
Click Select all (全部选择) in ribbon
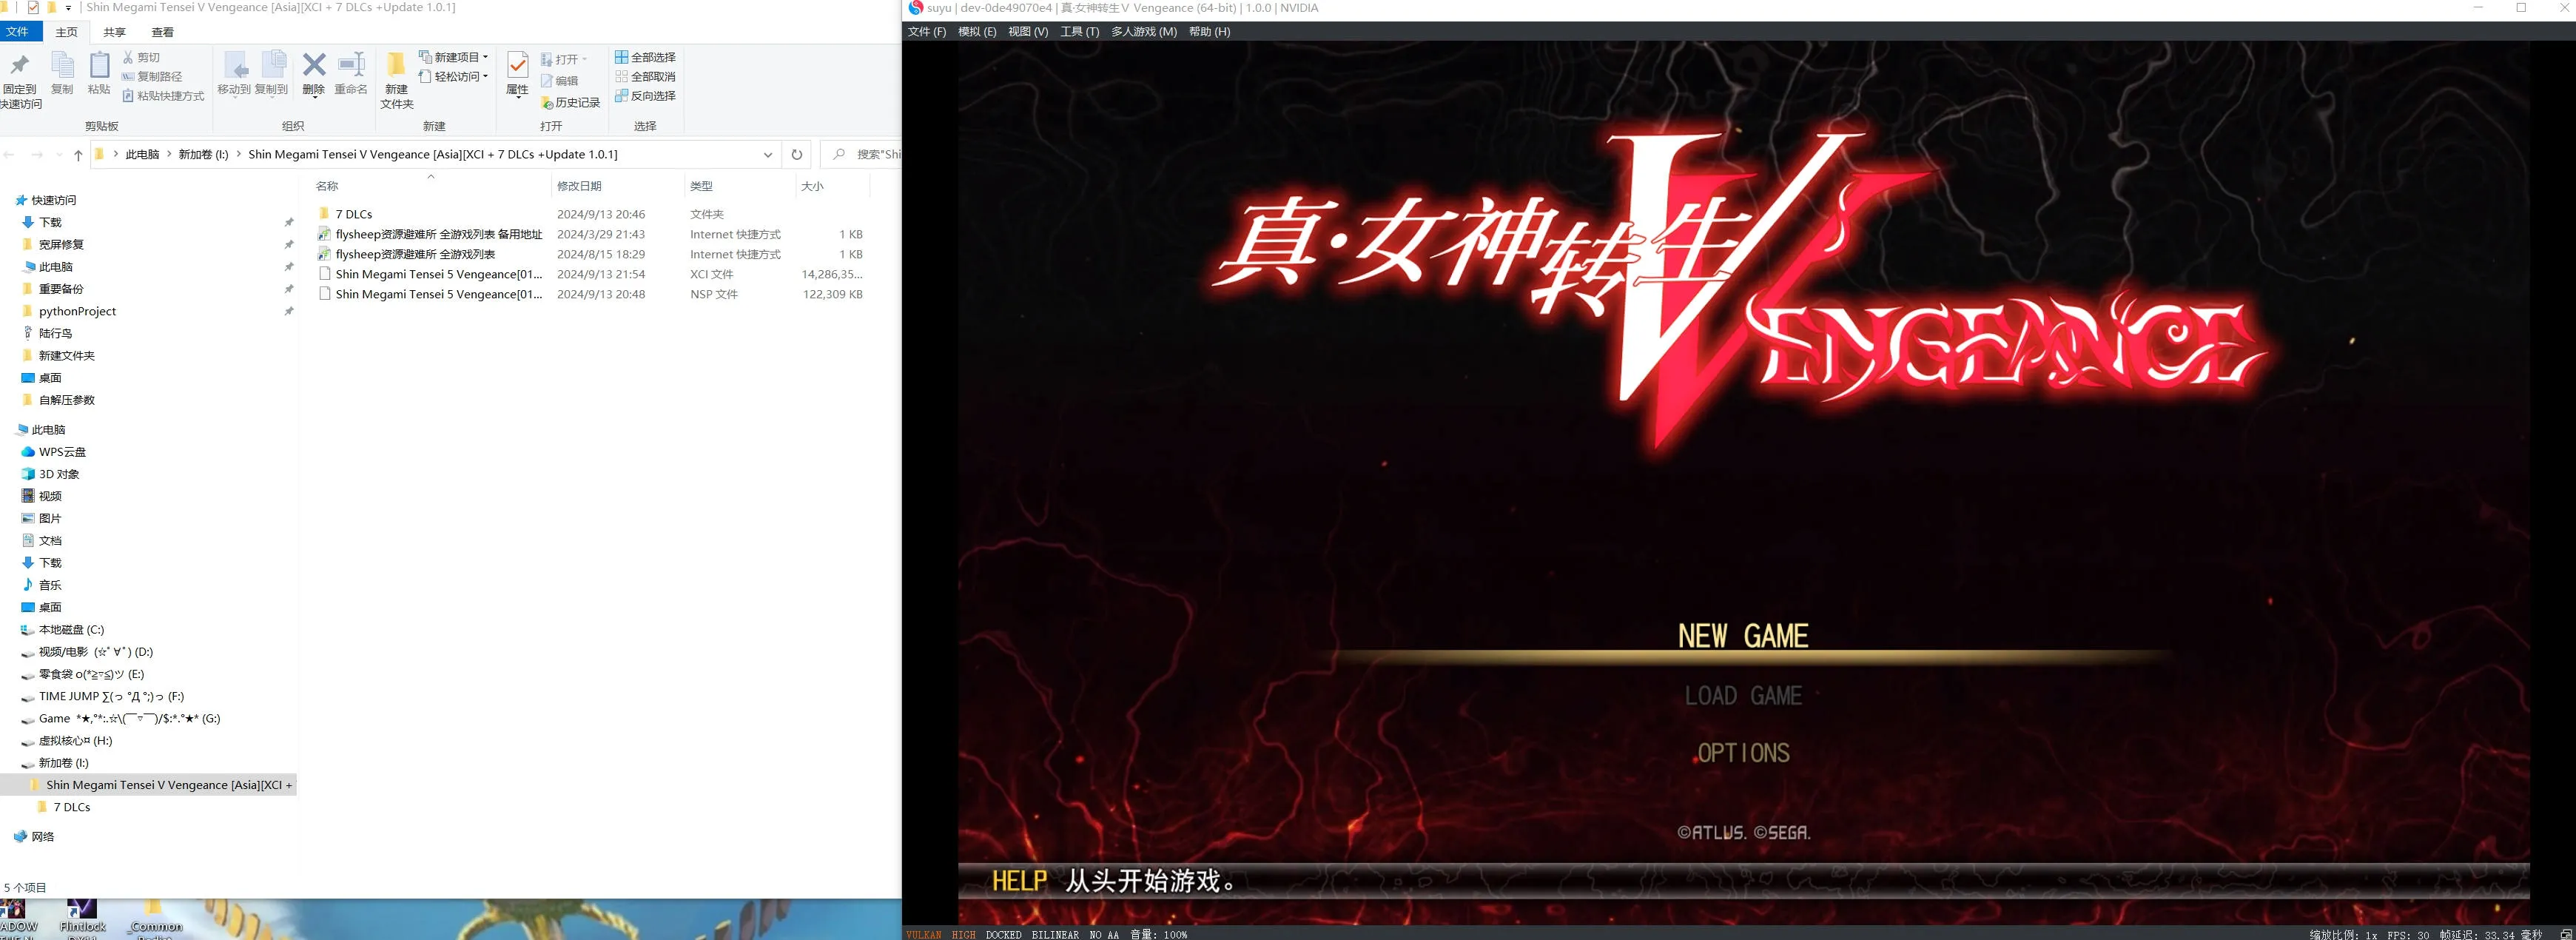click(x=645, y=57)
